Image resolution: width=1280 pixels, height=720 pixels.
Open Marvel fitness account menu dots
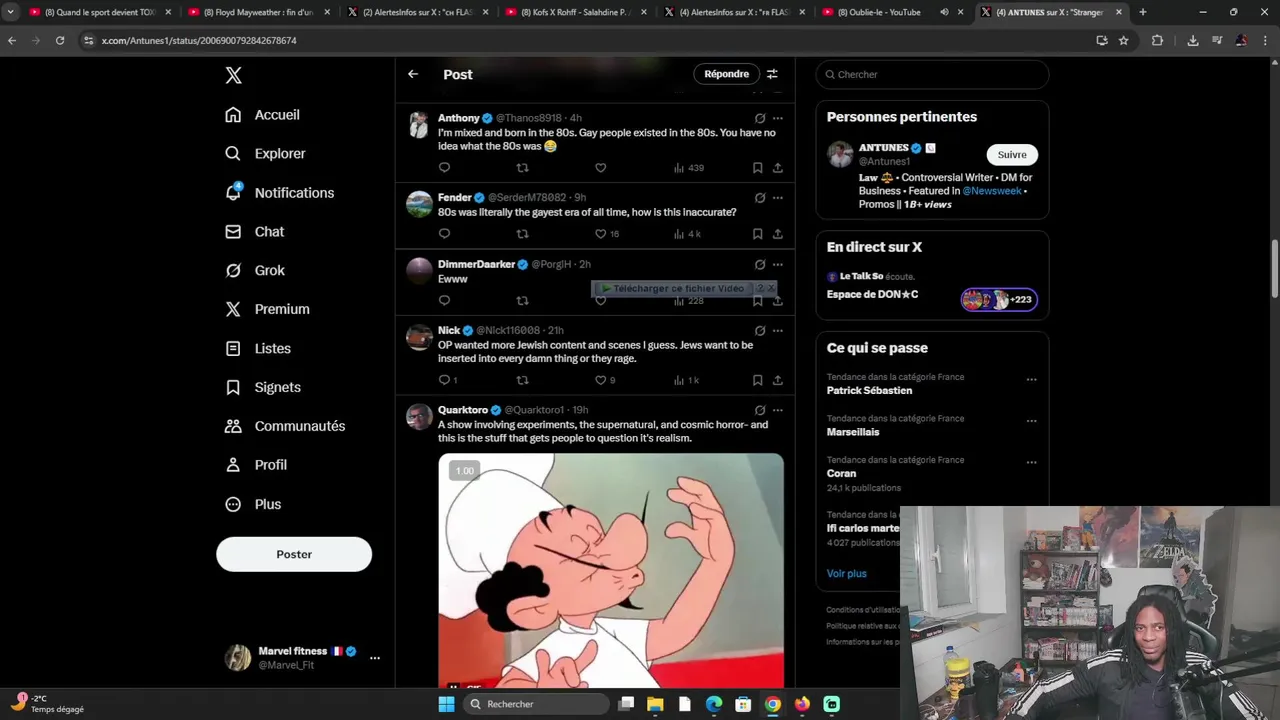click(x=375, y=658)
